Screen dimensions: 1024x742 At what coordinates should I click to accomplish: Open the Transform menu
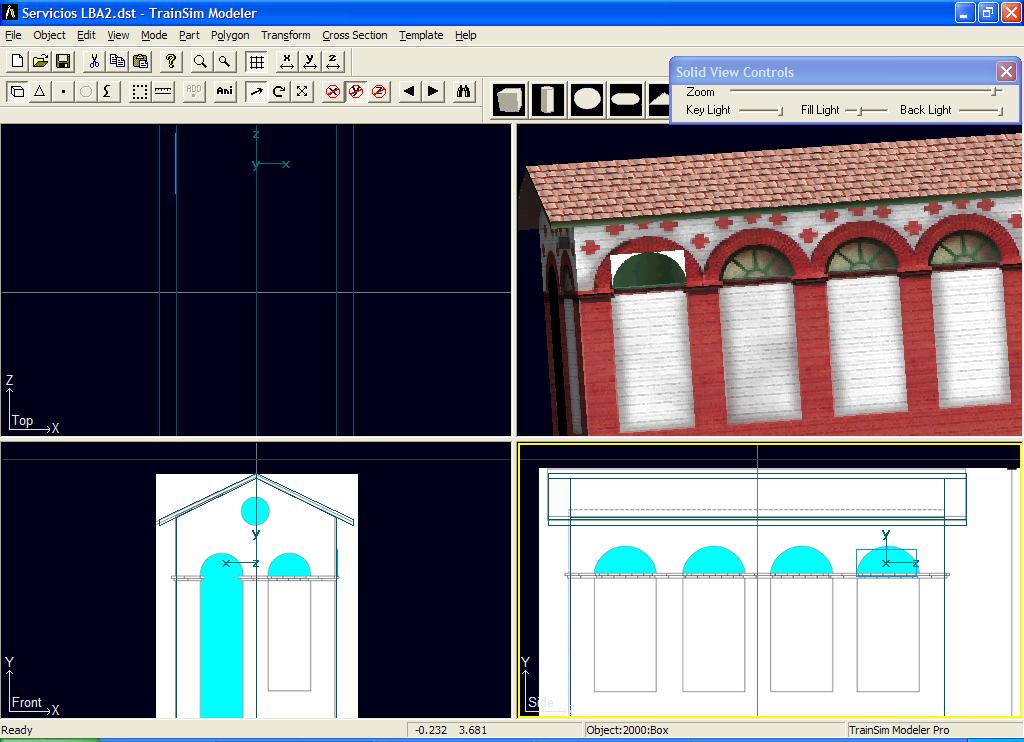(285, 35)
